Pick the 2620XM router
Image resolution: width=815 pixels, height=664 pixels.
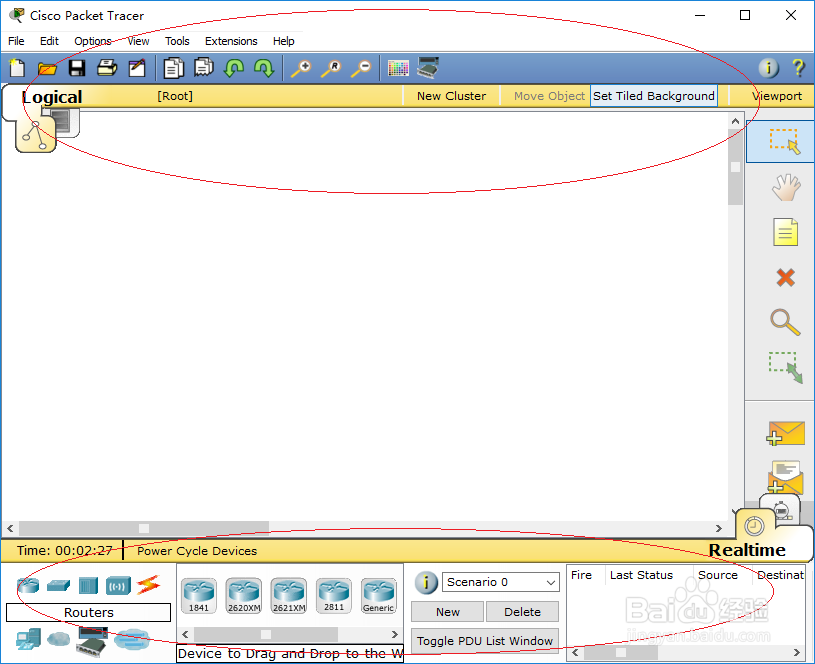pyautogui.click(x=244, y=596)
